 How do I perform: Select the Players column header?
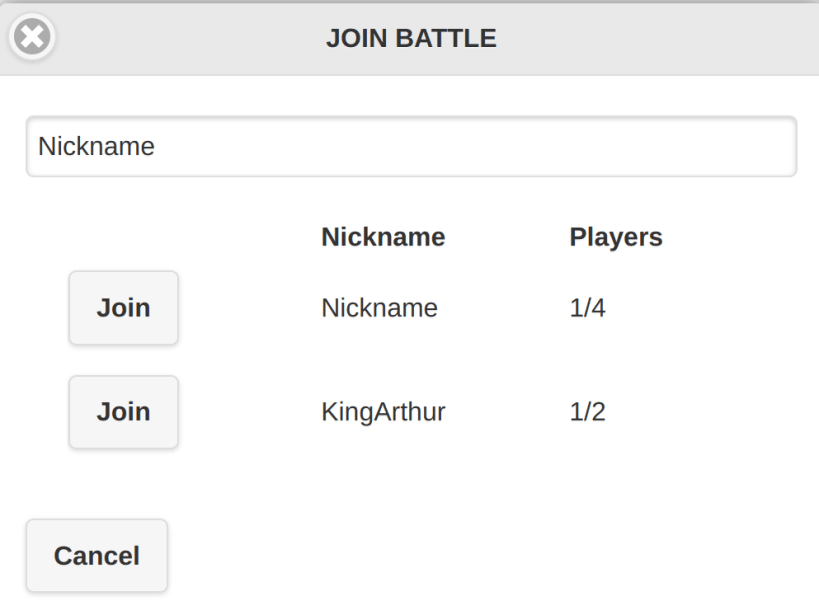coord(616,237)
